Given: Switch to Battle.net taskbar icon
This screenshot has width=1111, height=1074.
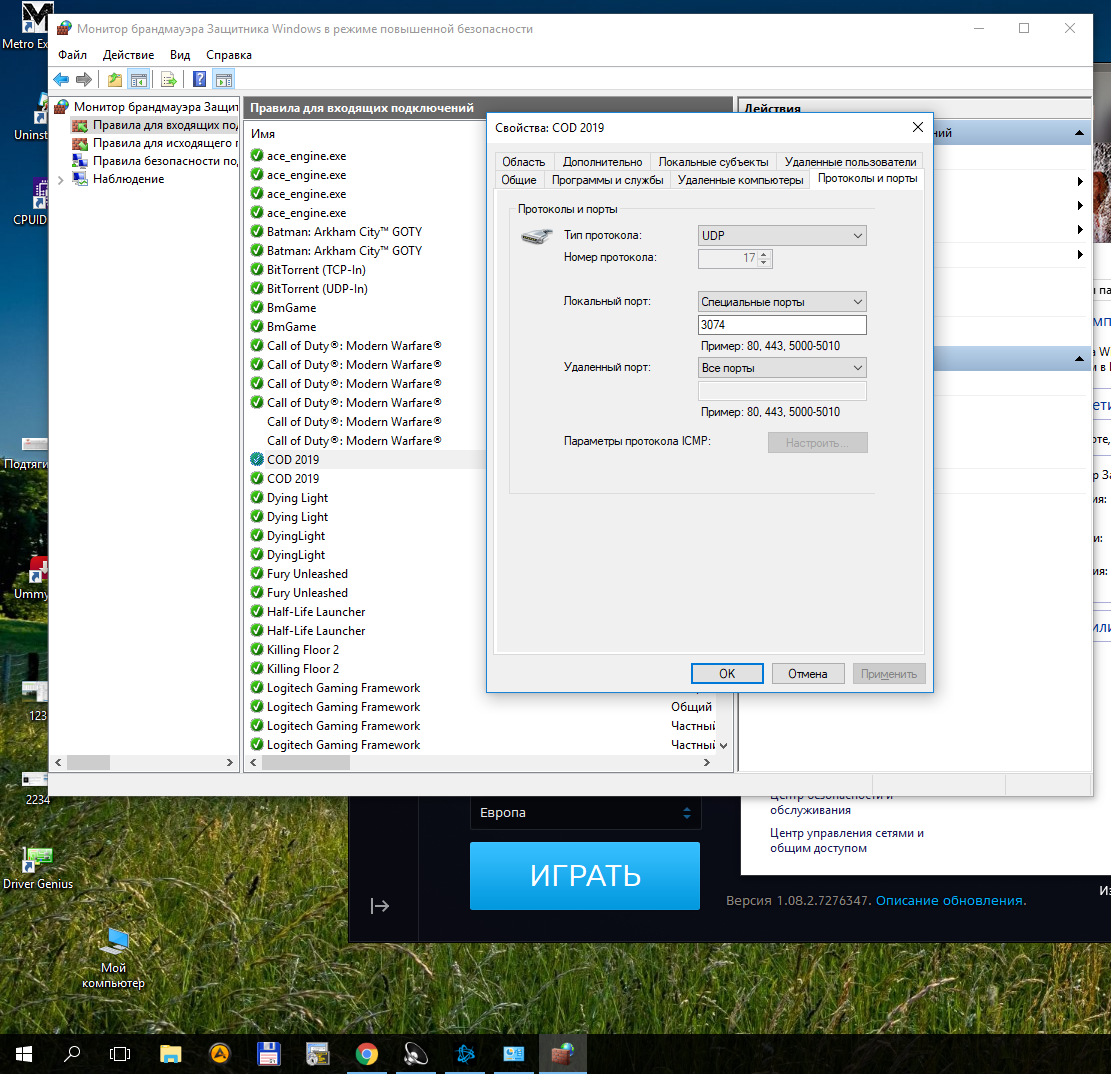Looking at the screenshot, I should click(465, 1054).
